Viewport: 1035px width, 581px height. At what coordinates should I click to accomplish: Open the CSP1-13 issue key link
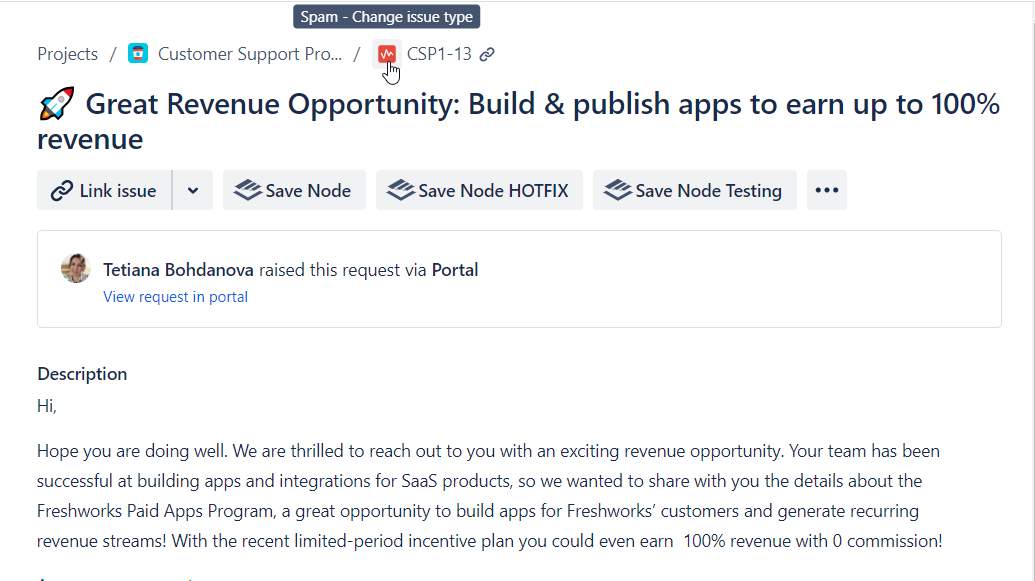tap(439, 54)
